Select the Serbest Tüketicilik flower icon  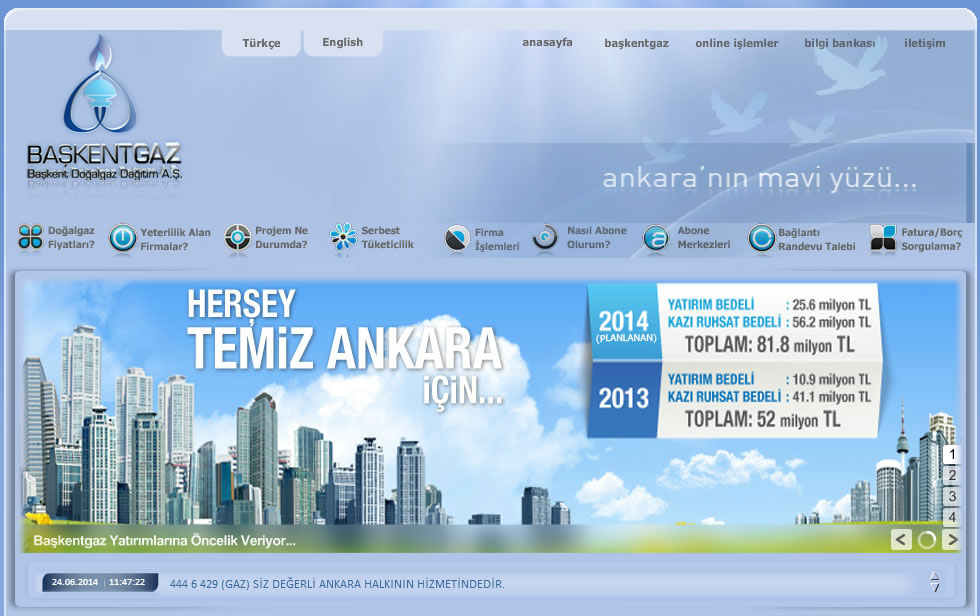(x=343, y=237)
